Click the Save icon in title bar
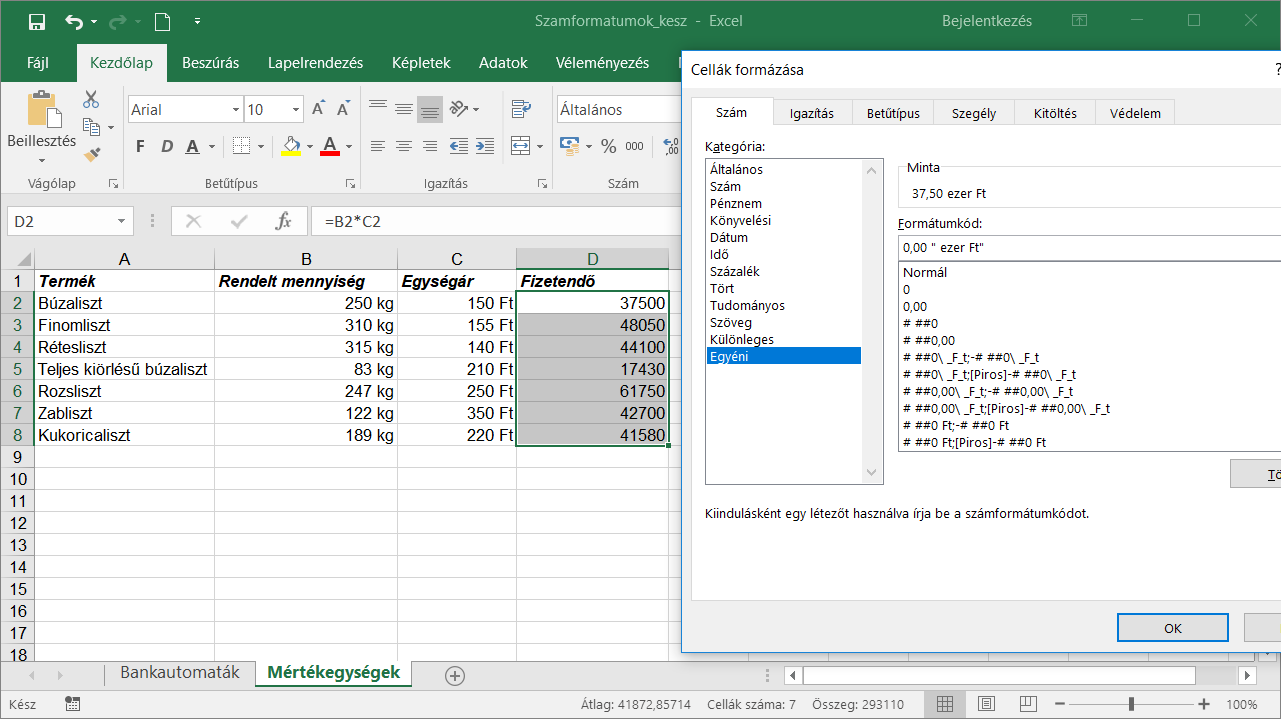Screen dimensions: 1281x719 tap(37, 21)
